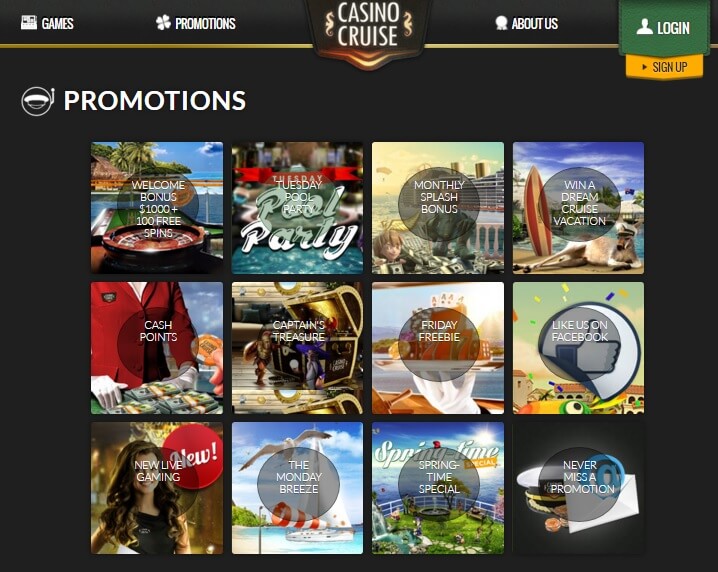This screenshot has height=572, width=718.
Task: Select the Monthly Splash Bonus tile
Action: 438,207
